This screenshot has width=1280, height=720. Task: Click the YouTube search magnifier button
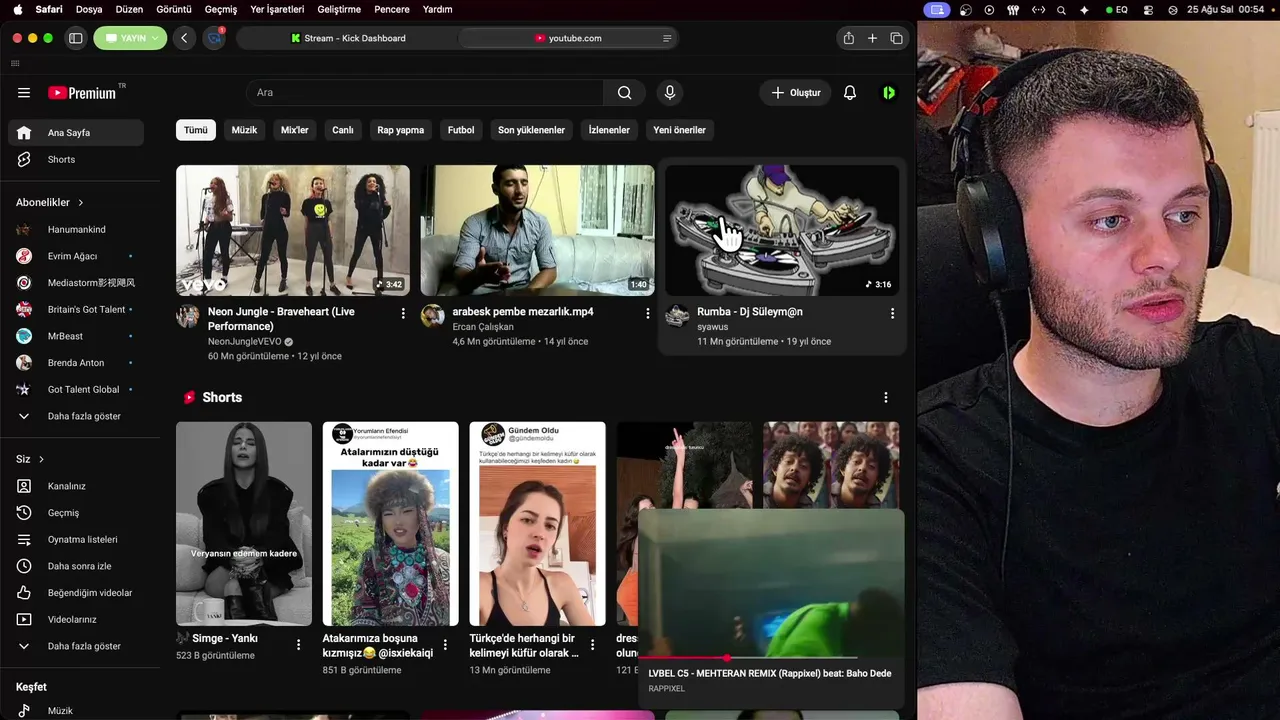click(625, 93)
